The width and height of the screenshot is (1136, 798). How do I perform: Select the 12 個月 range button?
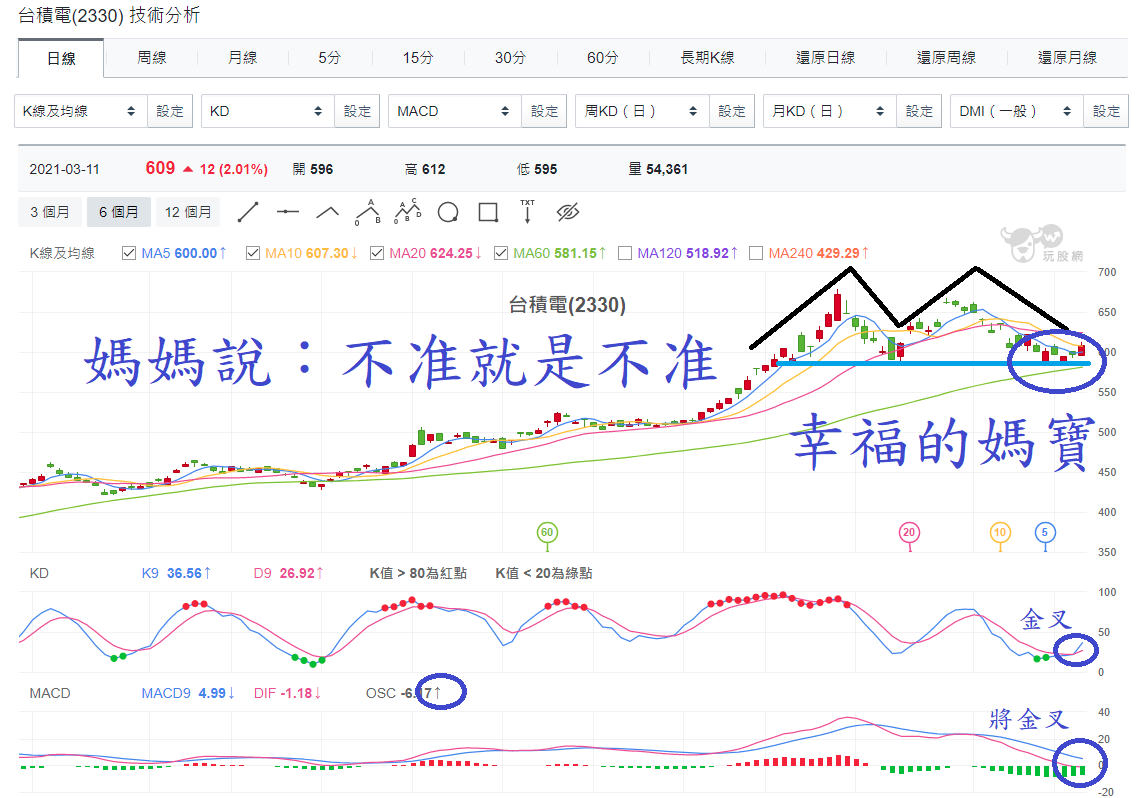[188, 212]
